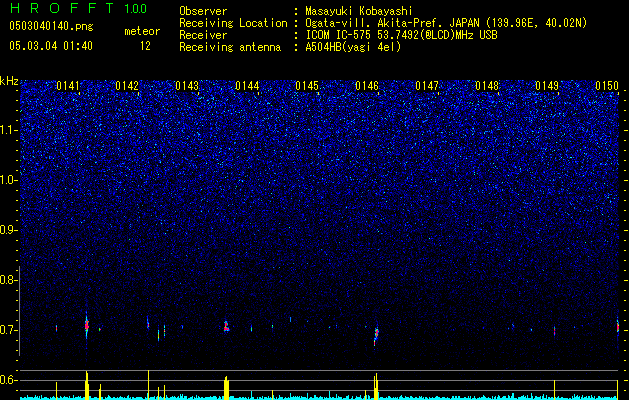The image size is (629, 400).
Task: Click the 0143 time marker
Action: pos(187,86)
